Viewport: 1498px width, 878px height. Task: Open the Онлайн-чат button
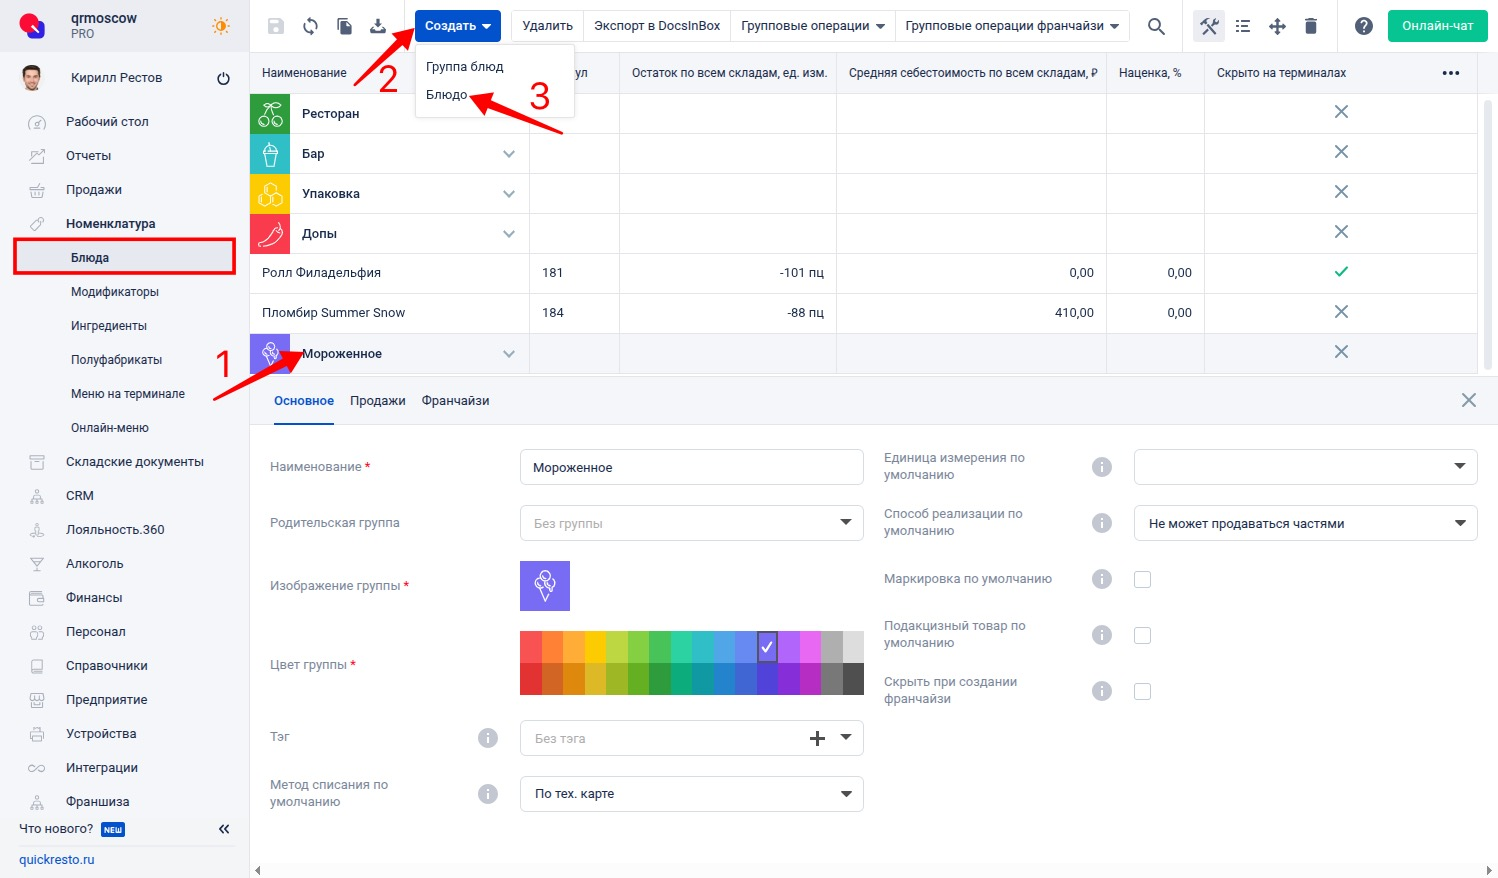click(x=1438, y=26)
